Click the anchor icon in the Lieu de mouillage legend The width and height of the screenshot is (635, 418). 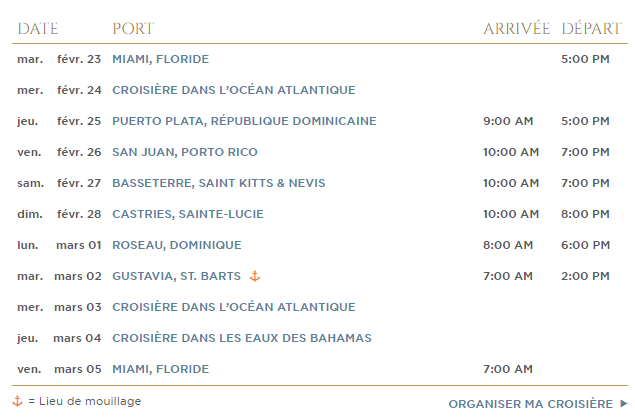17,401
